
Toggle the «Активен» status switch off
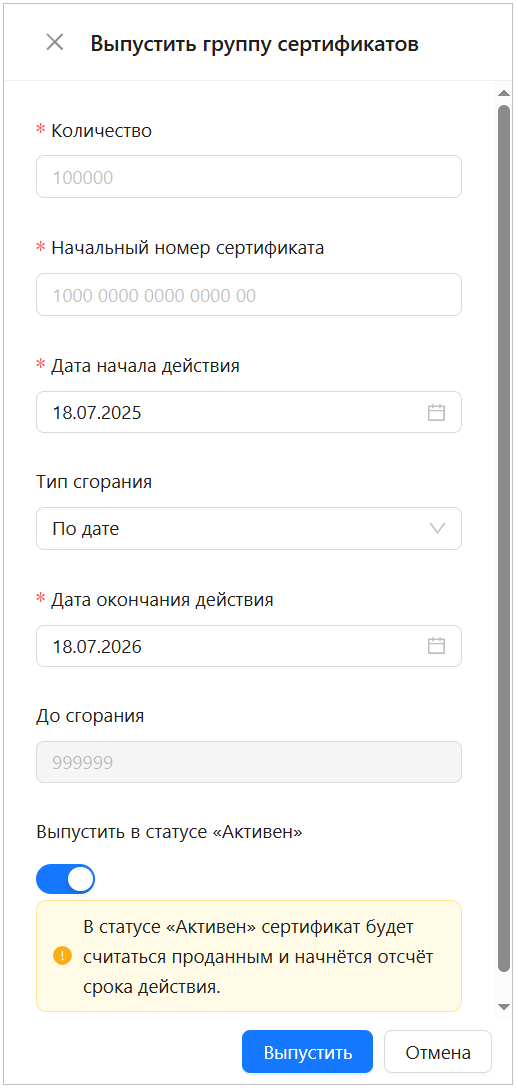click(x=65, y=879)
